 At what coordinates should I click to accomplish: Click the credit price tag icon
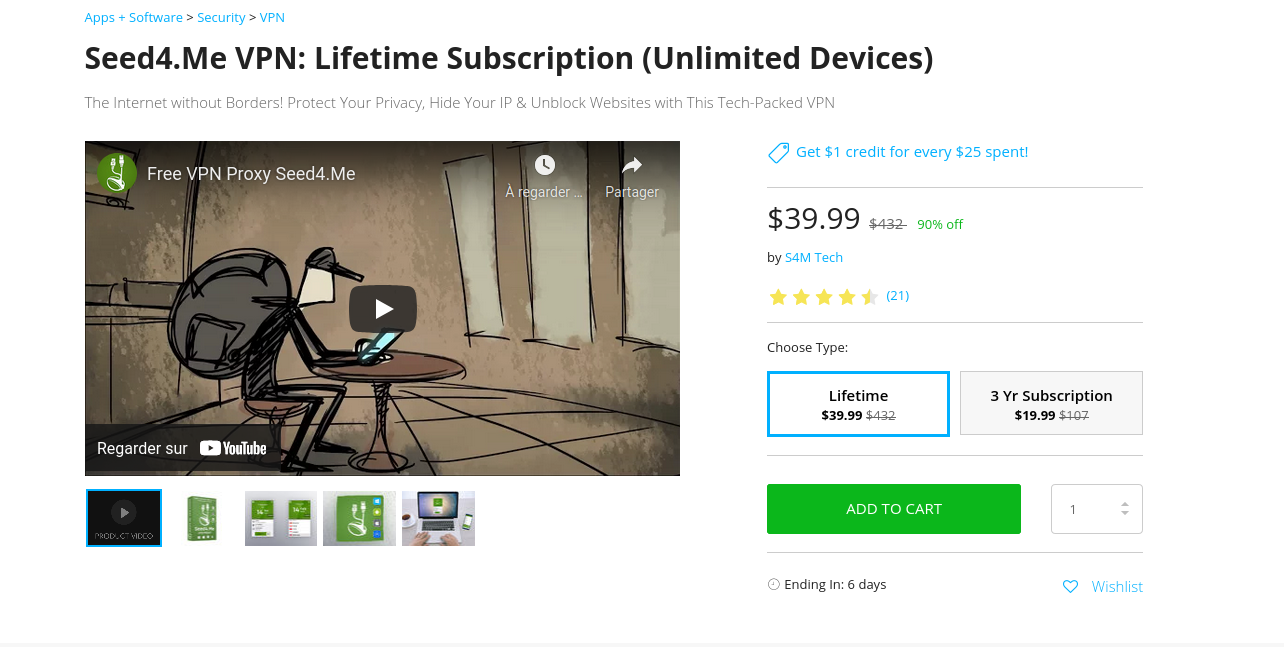click(778, 152)
